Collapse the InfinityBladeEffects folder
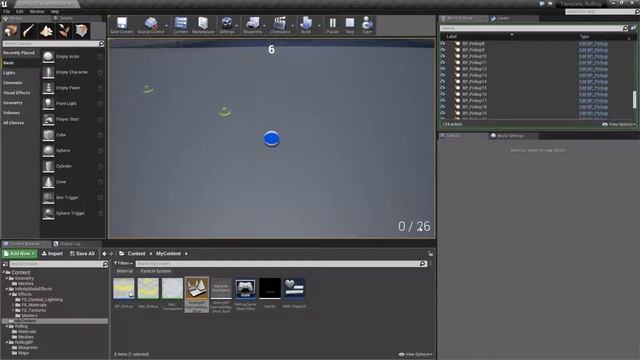640x360 pixels. click(7, 289)
